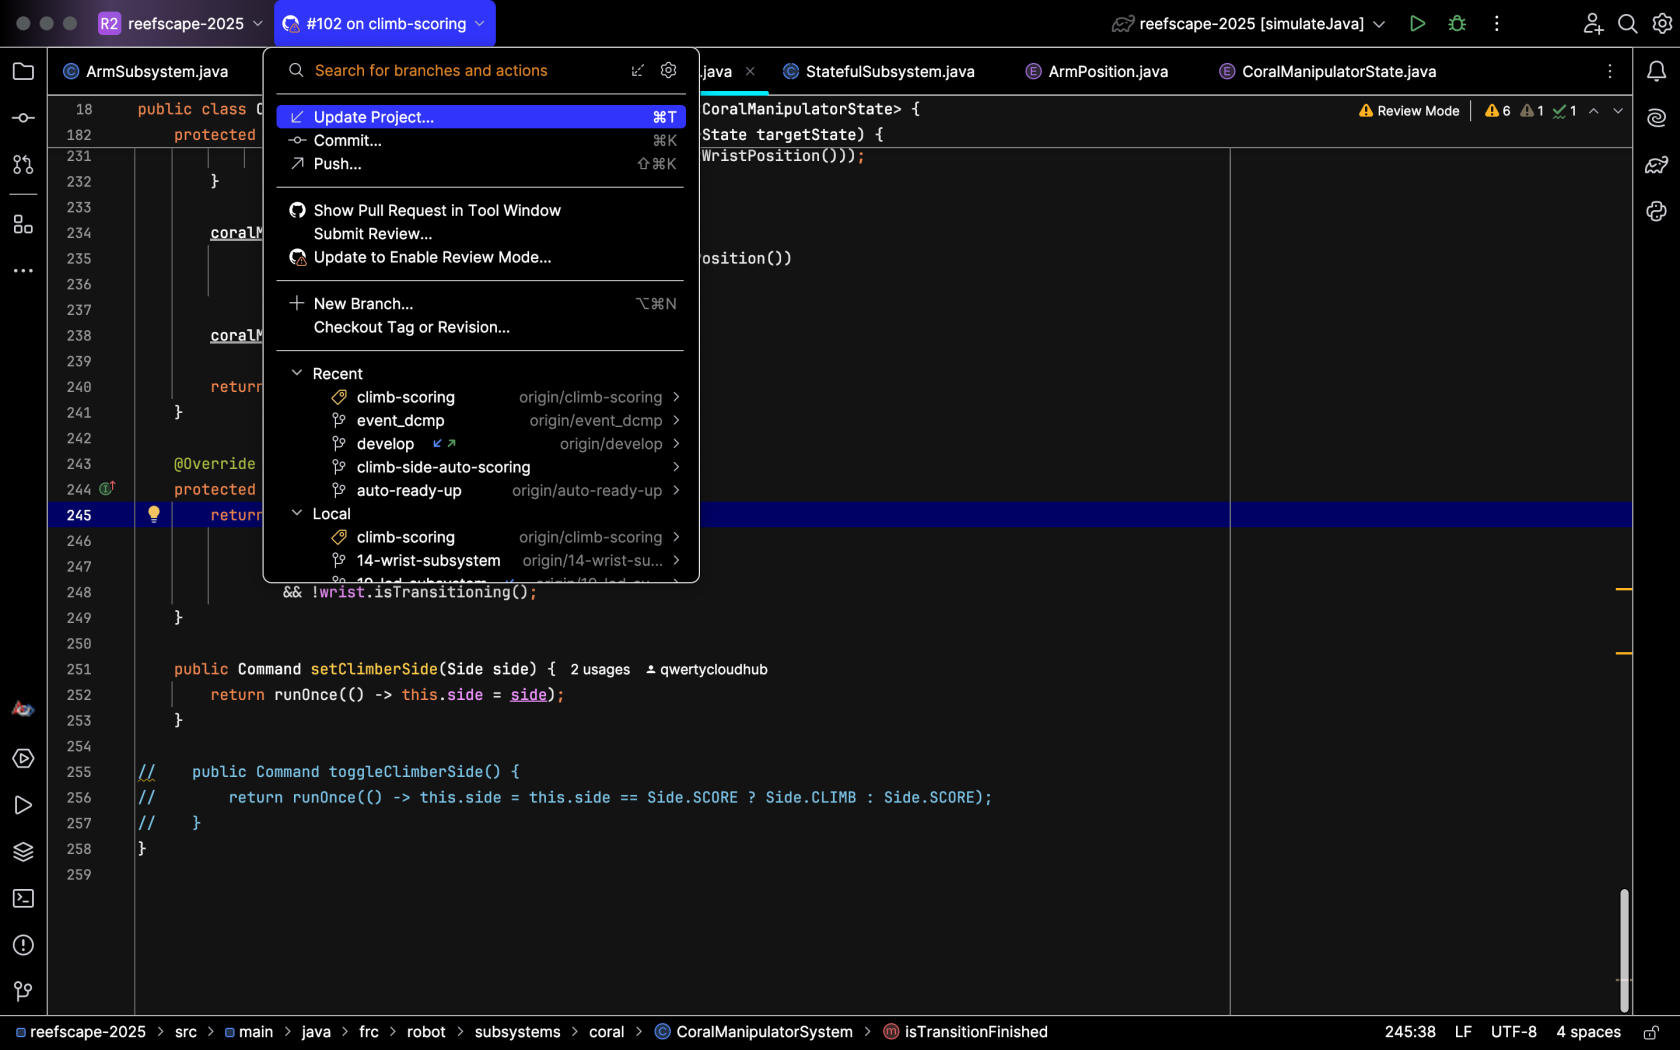Screen dimensions: 1680x1050
Task: Expand submenu for 14-wrist-subsystem branch
Action: (676, 560)
